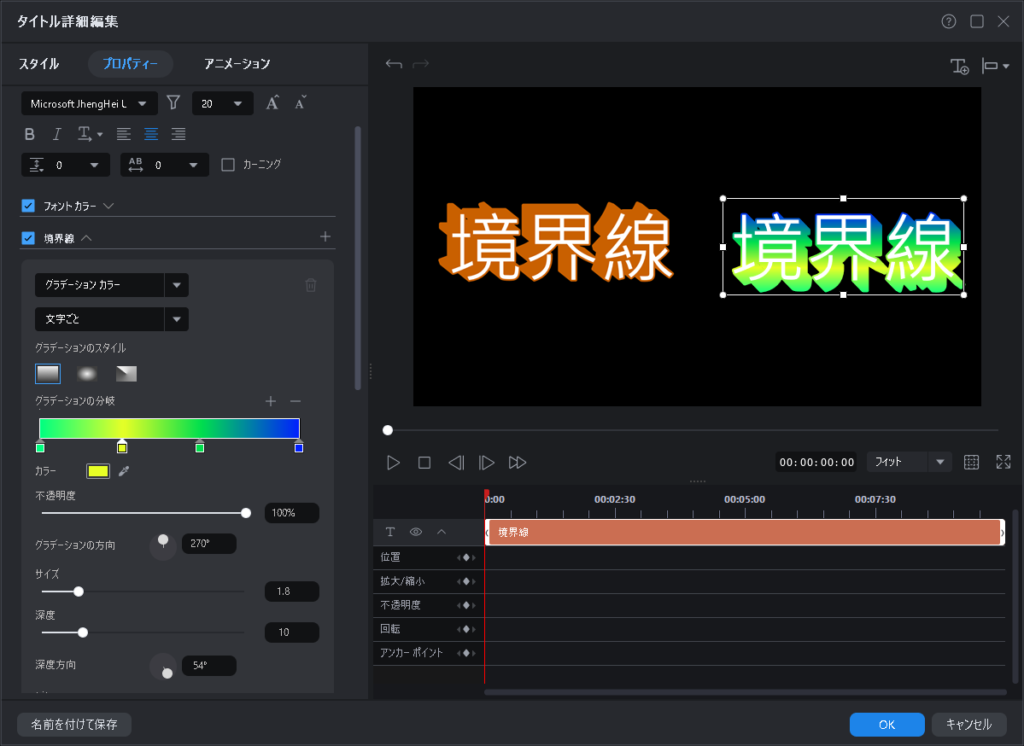This screenshot has height=746, width=1024.
Task: Open the font name dropdown
Action: click(x=90, y=103)
